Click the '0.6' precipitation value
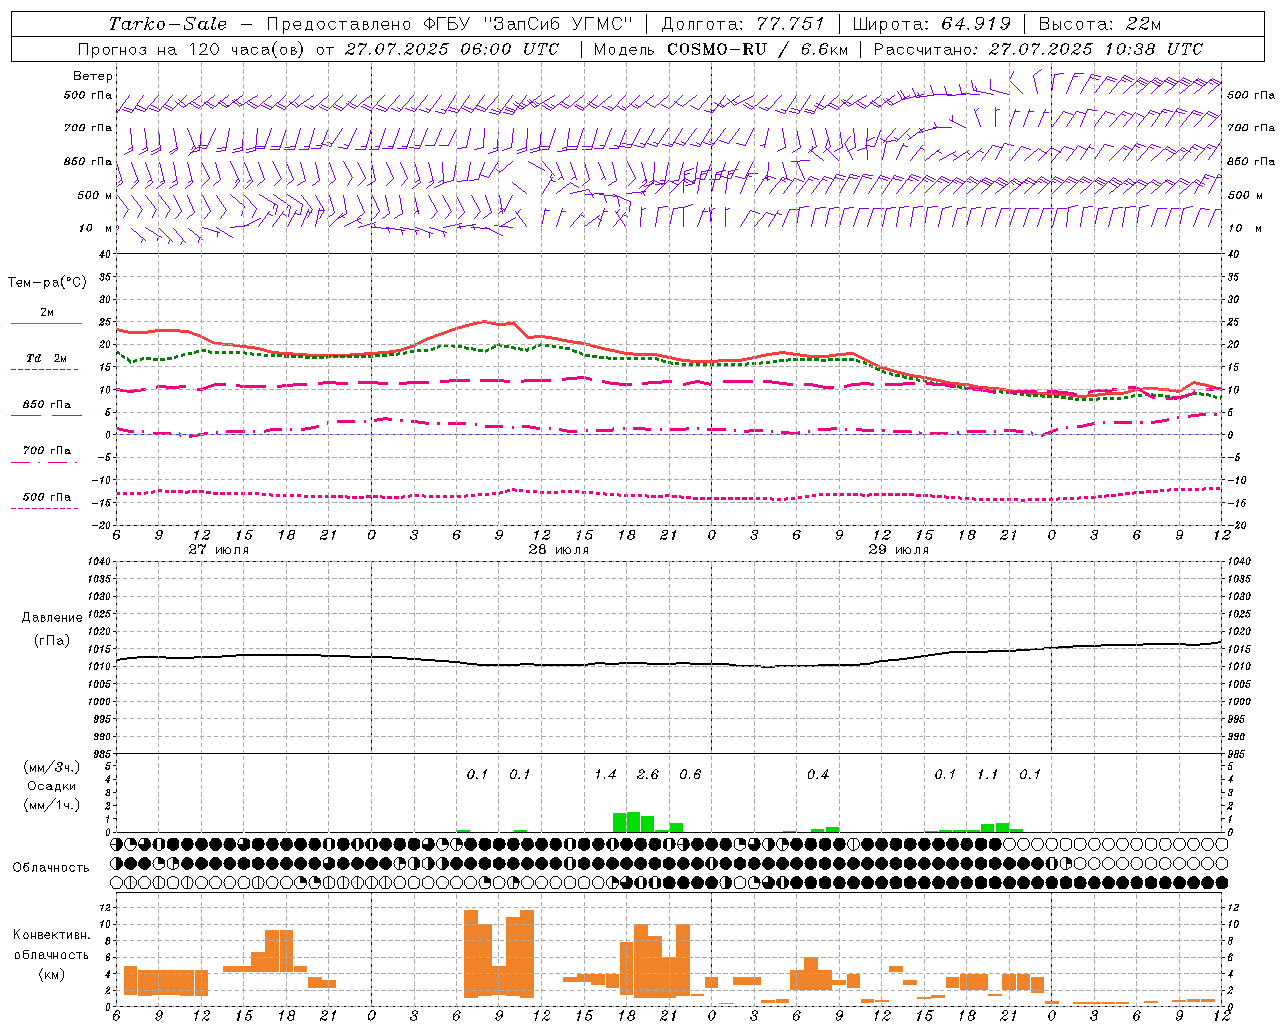The width and height of the screenshot is (1280, 1024). [x=690, y=775]
